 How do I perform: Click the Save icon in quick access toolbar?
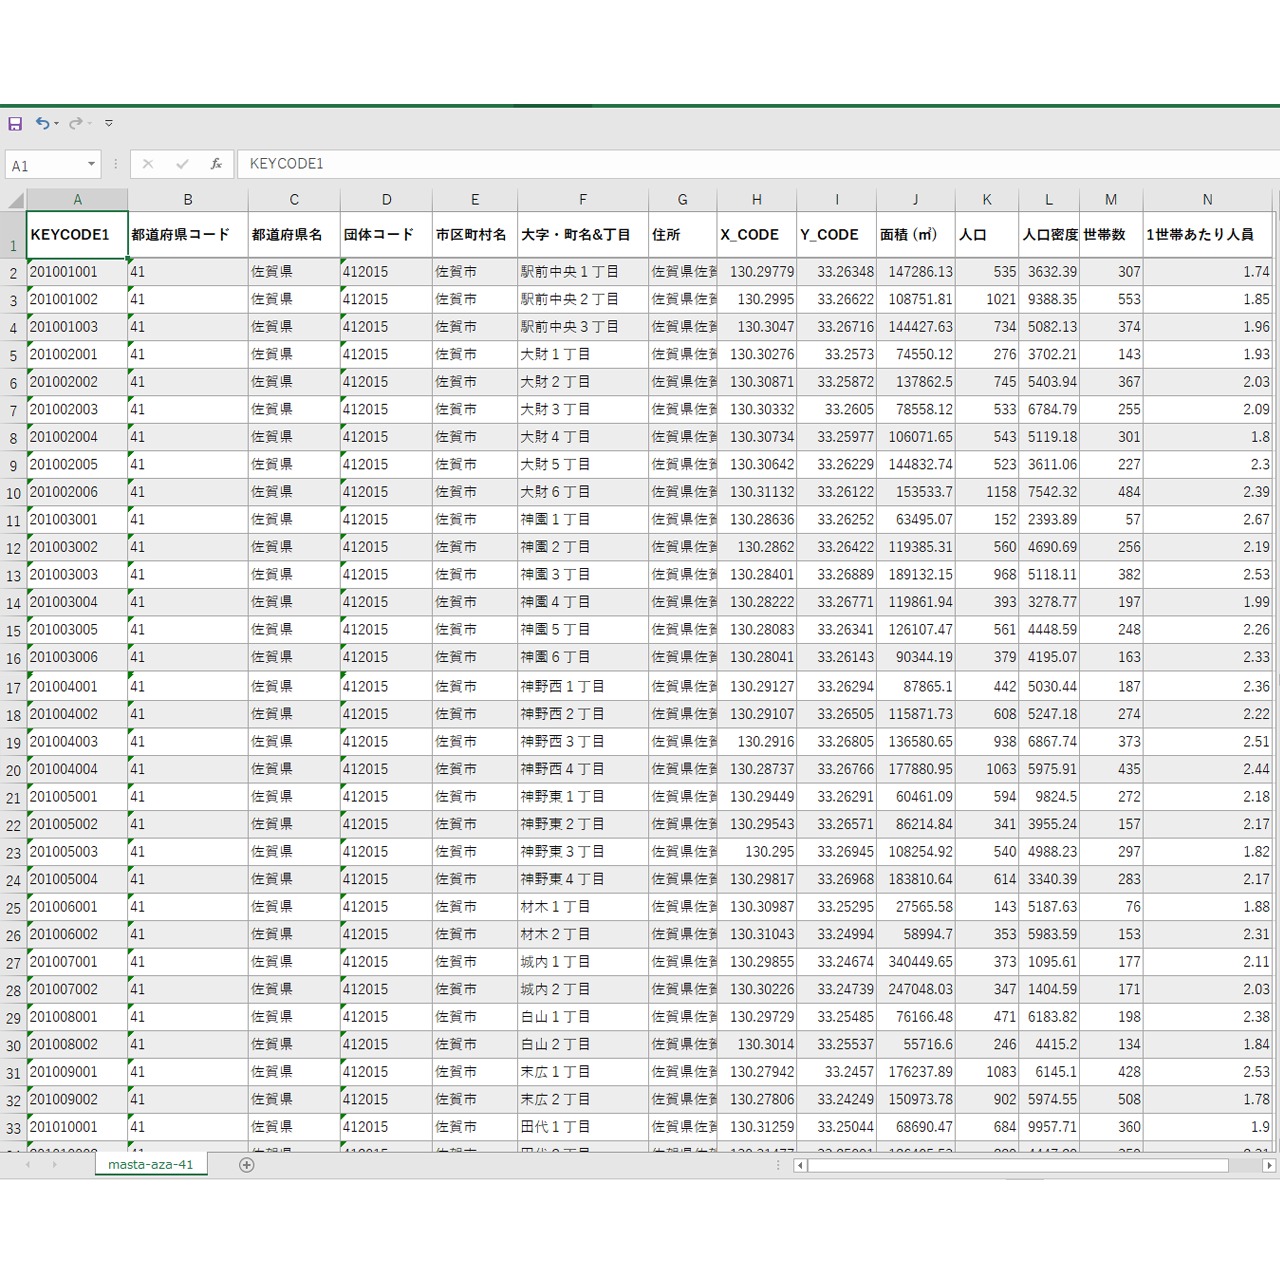(15, 124)
